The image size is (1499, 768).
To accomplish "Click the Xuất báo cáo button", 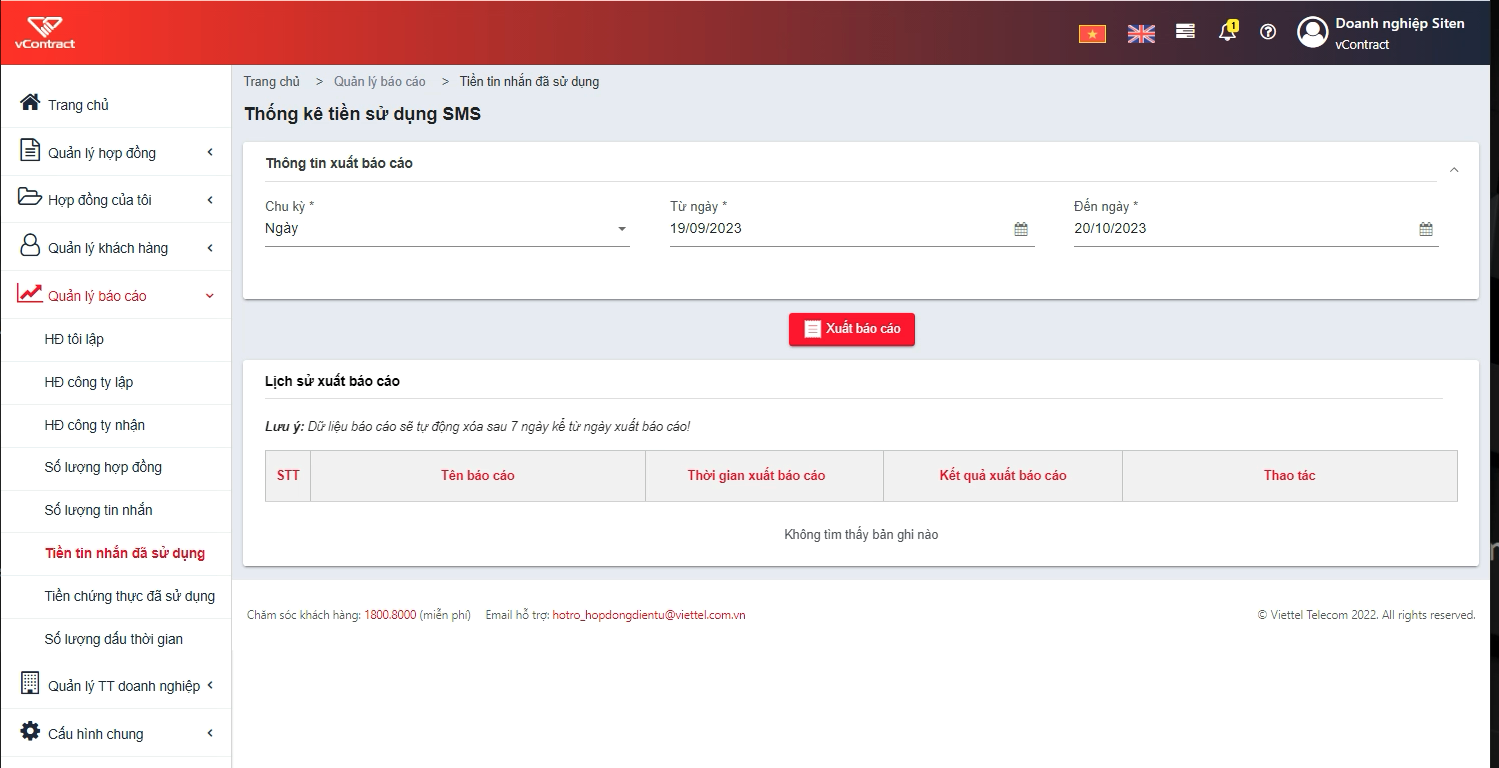I will [x=852, y=329].
